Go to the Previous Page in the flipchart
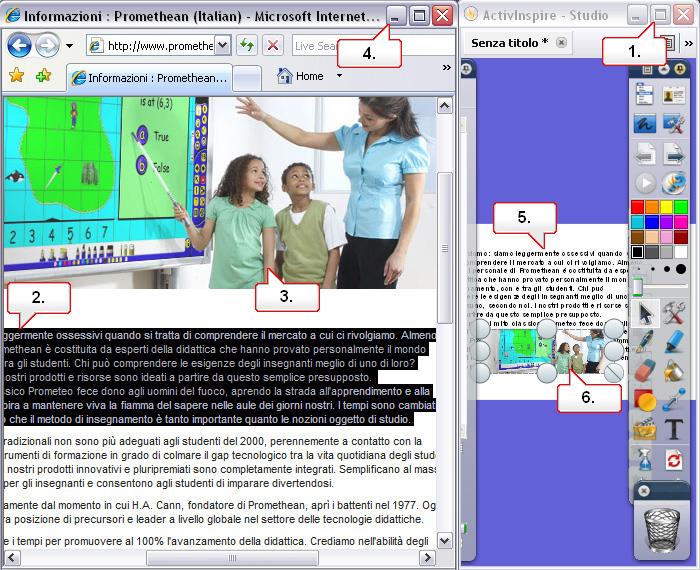Image resolution: width=700 pixels, height=570 pixels. pos(644,154)
